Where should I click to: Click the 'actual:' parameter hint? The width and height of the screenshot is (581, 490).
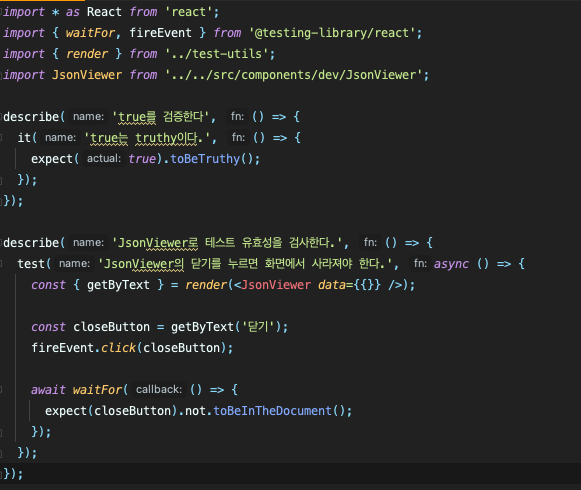[x=104, y=159]
